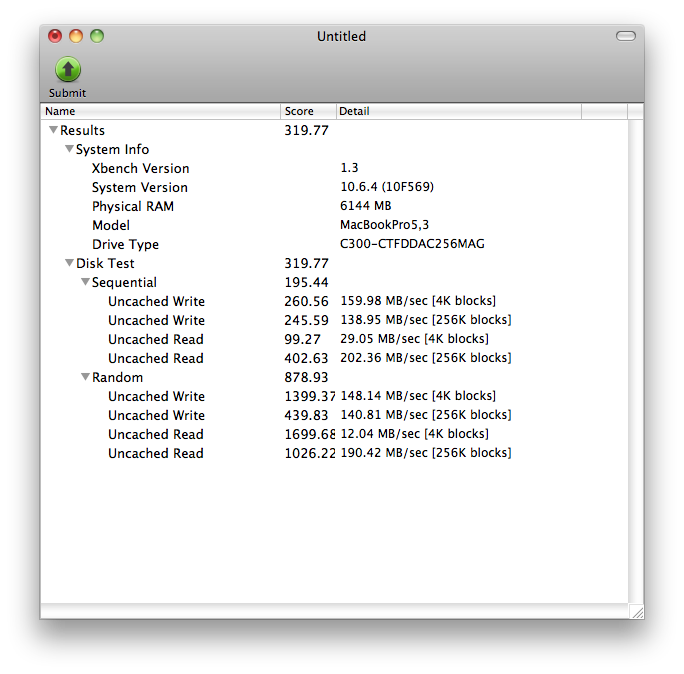Select row with 202.36 MB/sec detail
The width and height of the screenshot is (684, 674).
(x=335, y=358)
